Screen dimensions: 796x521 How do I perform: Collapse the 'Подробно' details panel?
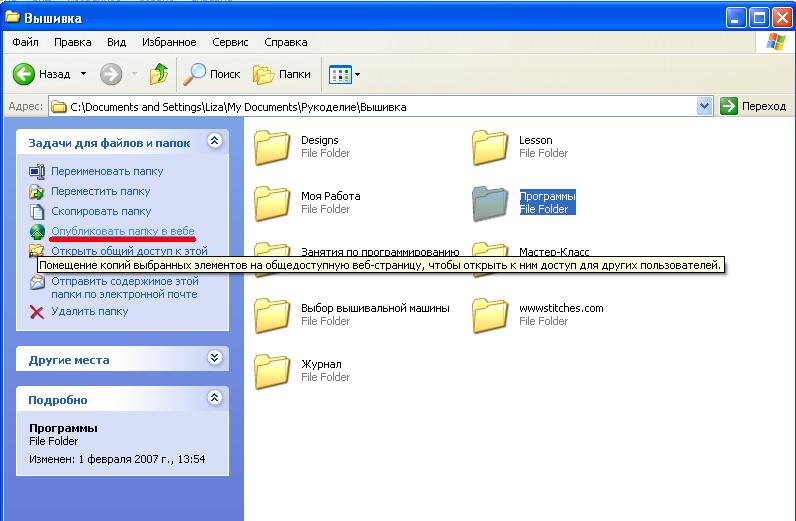(214, 399)
